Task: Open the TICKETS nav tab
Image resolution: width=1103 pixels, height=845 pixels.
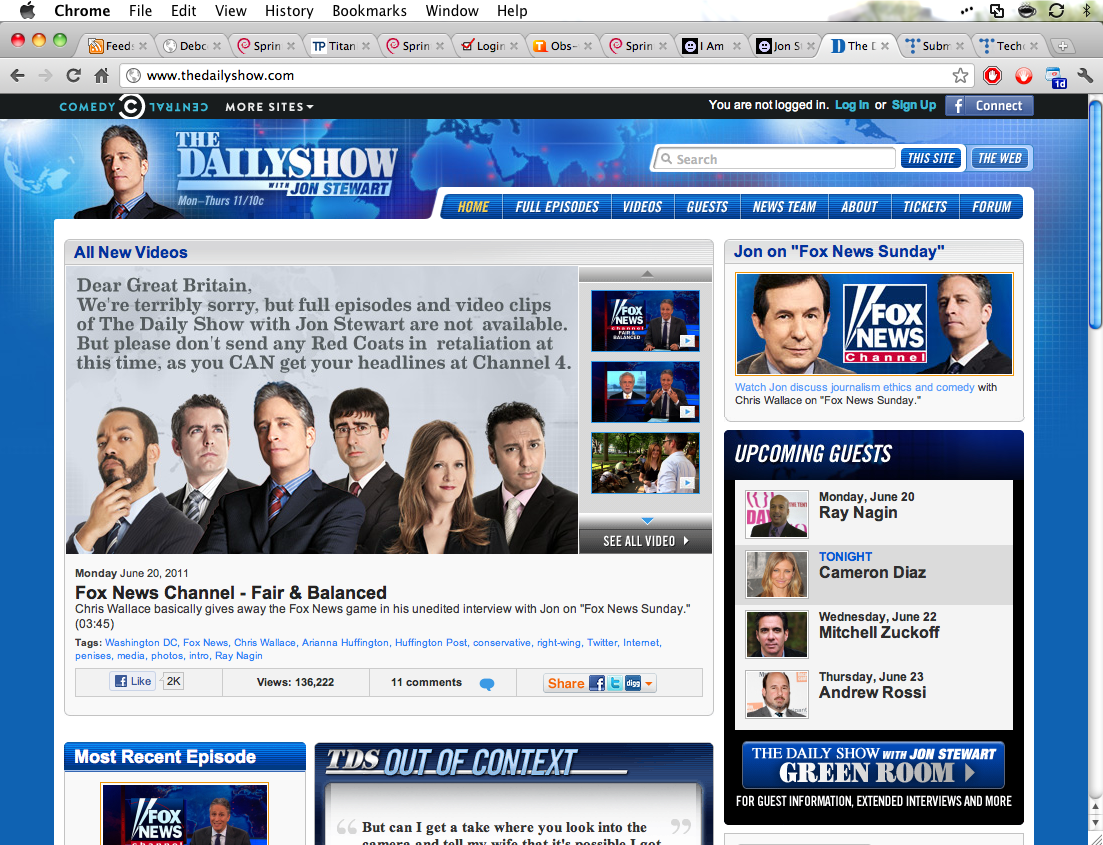Action: click(925, 207)
